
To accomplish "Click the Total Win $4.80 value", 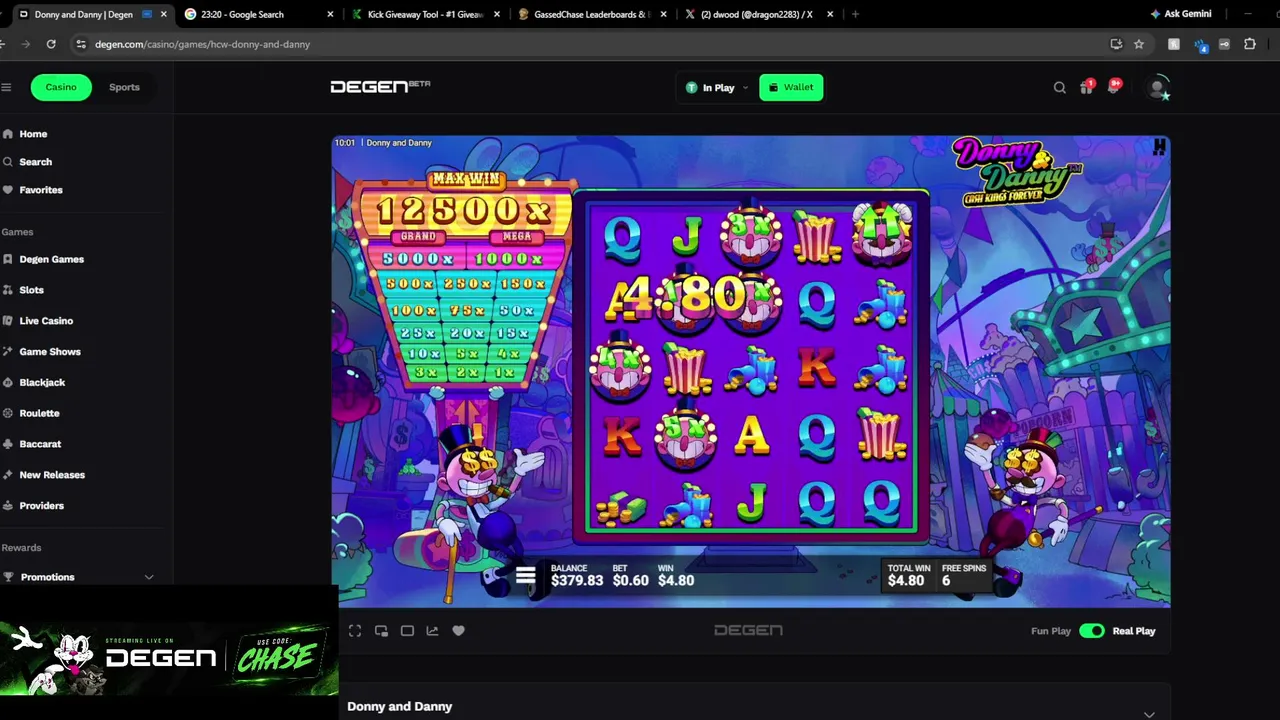I will click(x=906, y=581).
